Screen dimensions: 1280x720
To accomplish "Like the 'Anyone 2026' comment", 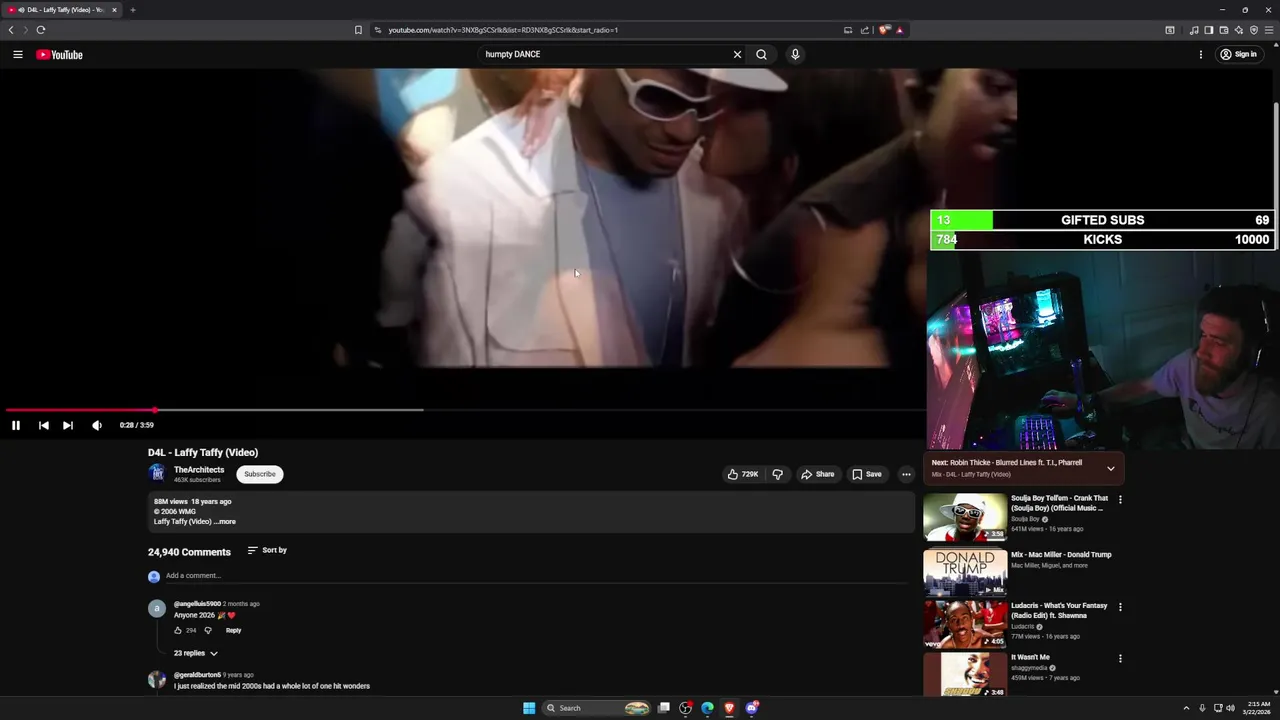I will click(178, 630).
